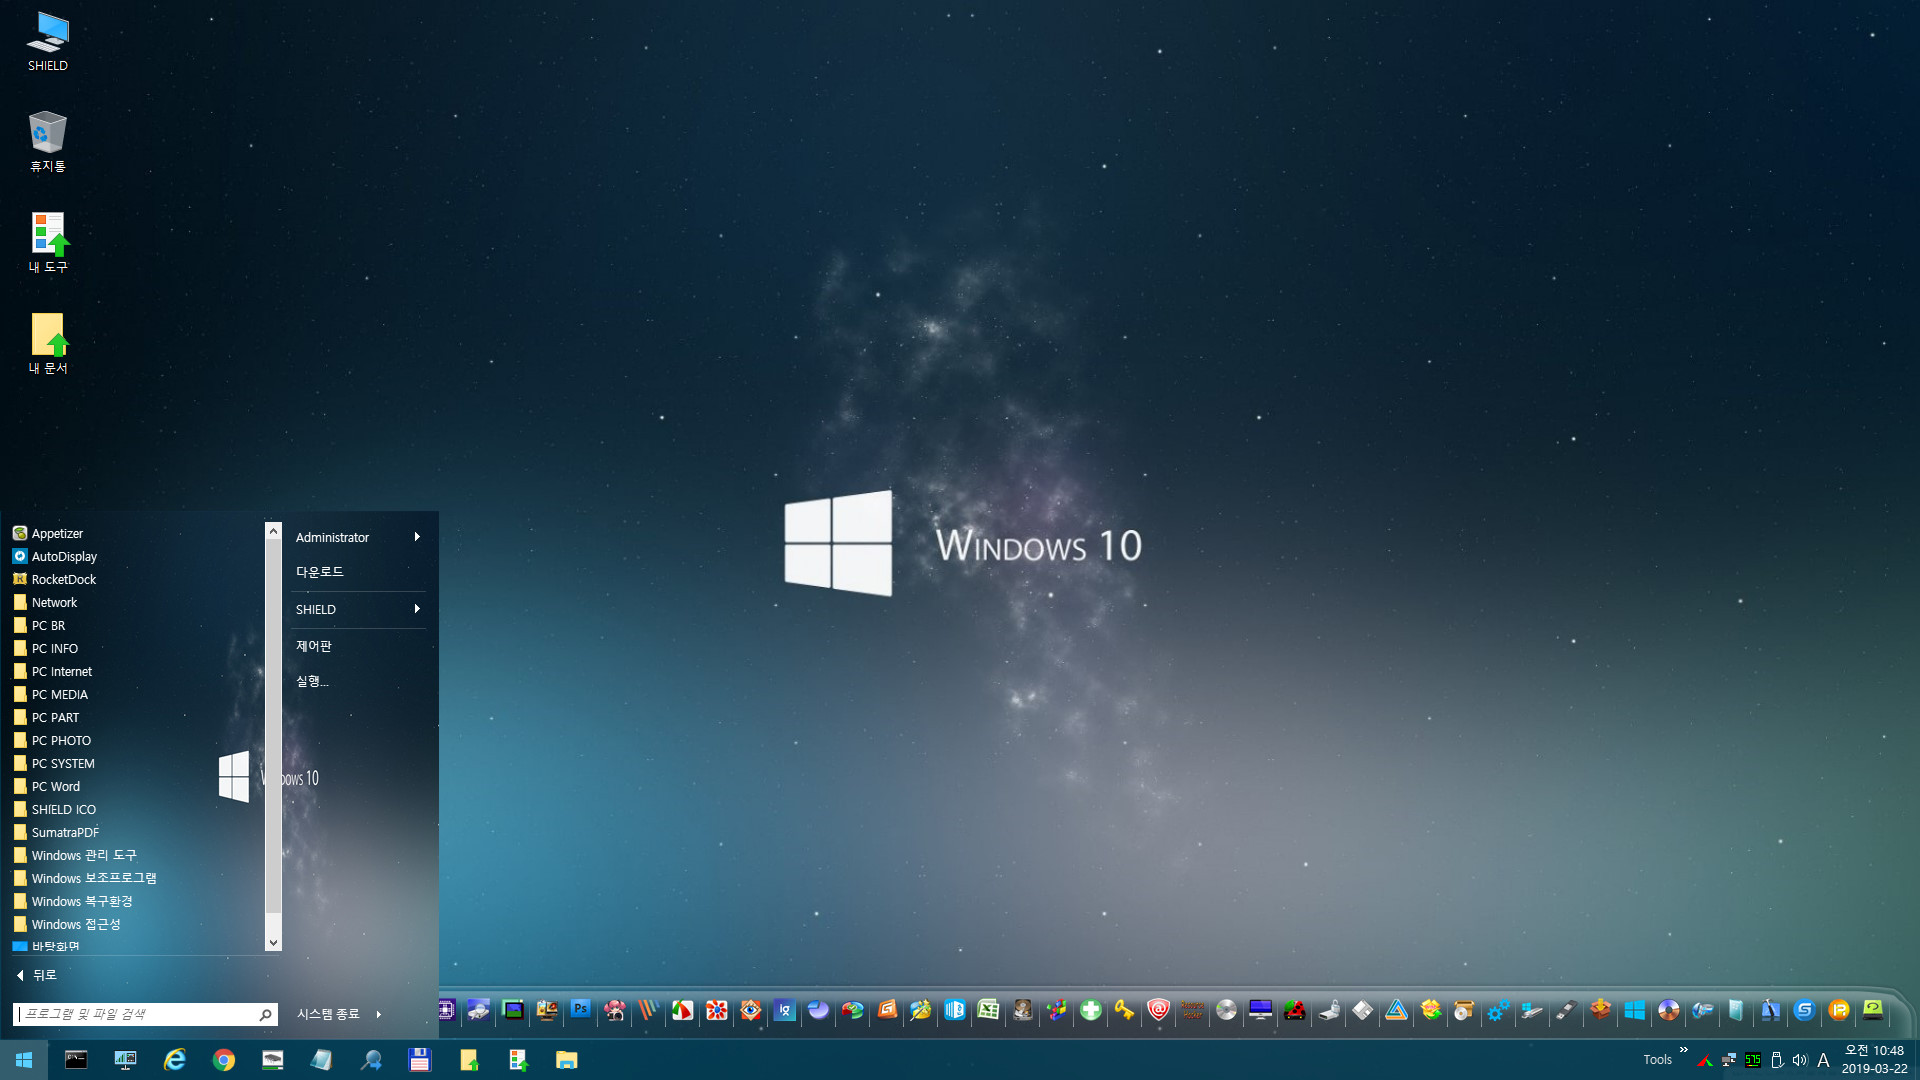Open the red shield @ dock icon
1920x1080 pixels.
pyautogui.click(x=1158, y=1010)
